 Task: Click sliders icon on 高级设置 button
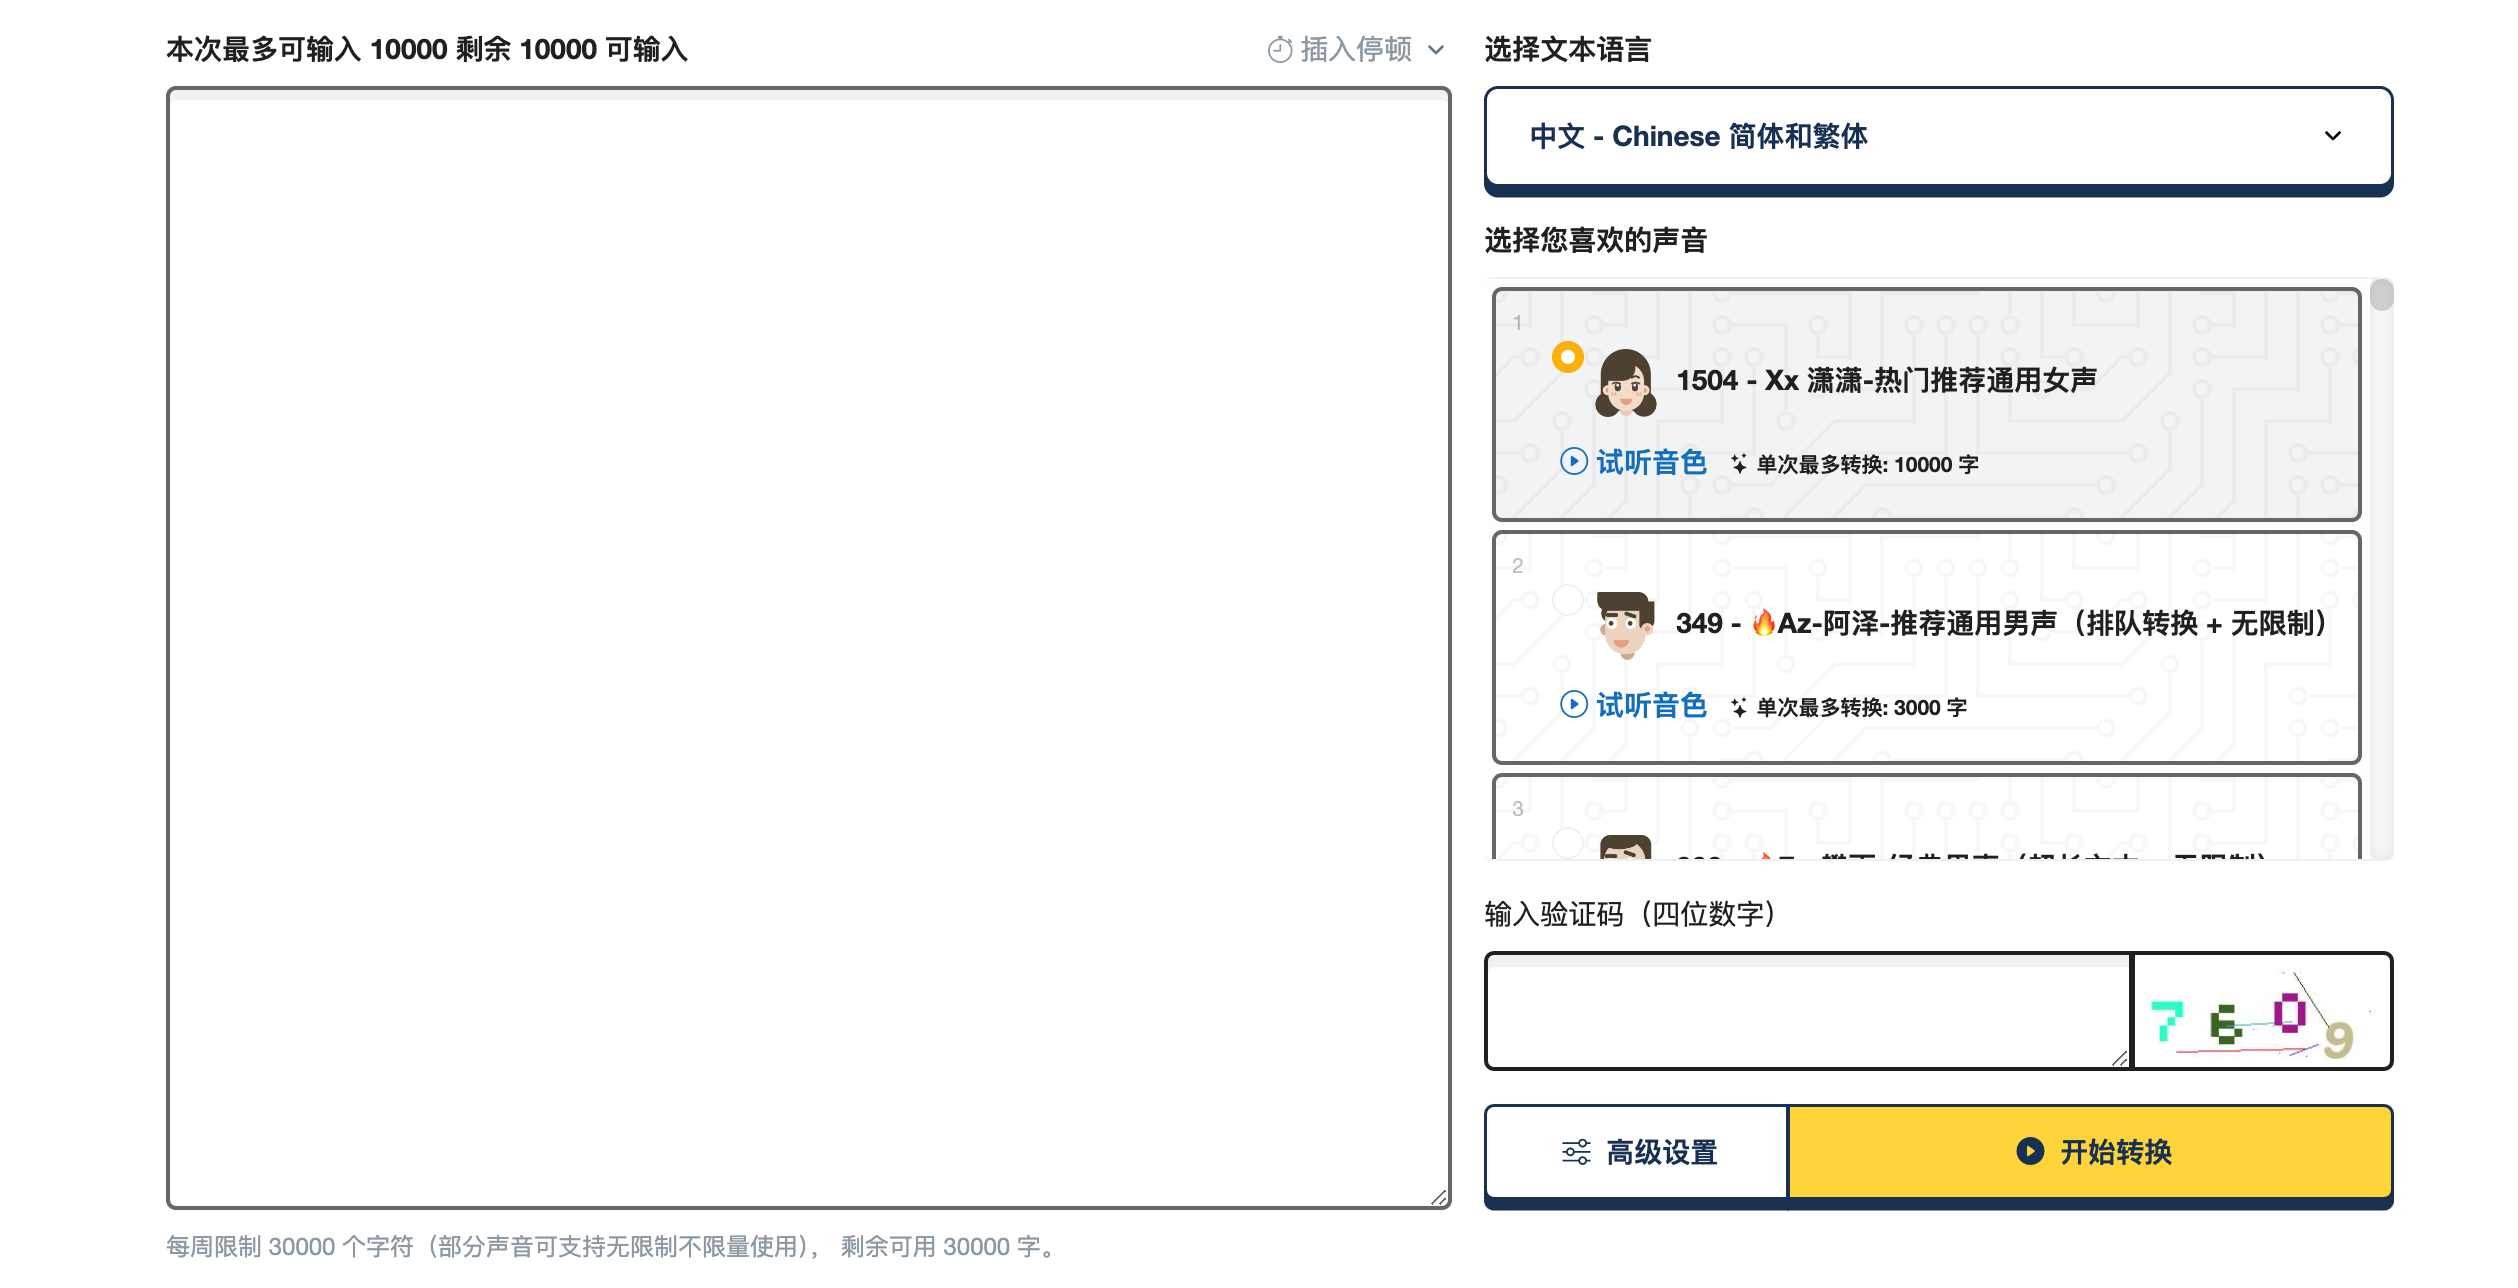coord(1576,1152)
